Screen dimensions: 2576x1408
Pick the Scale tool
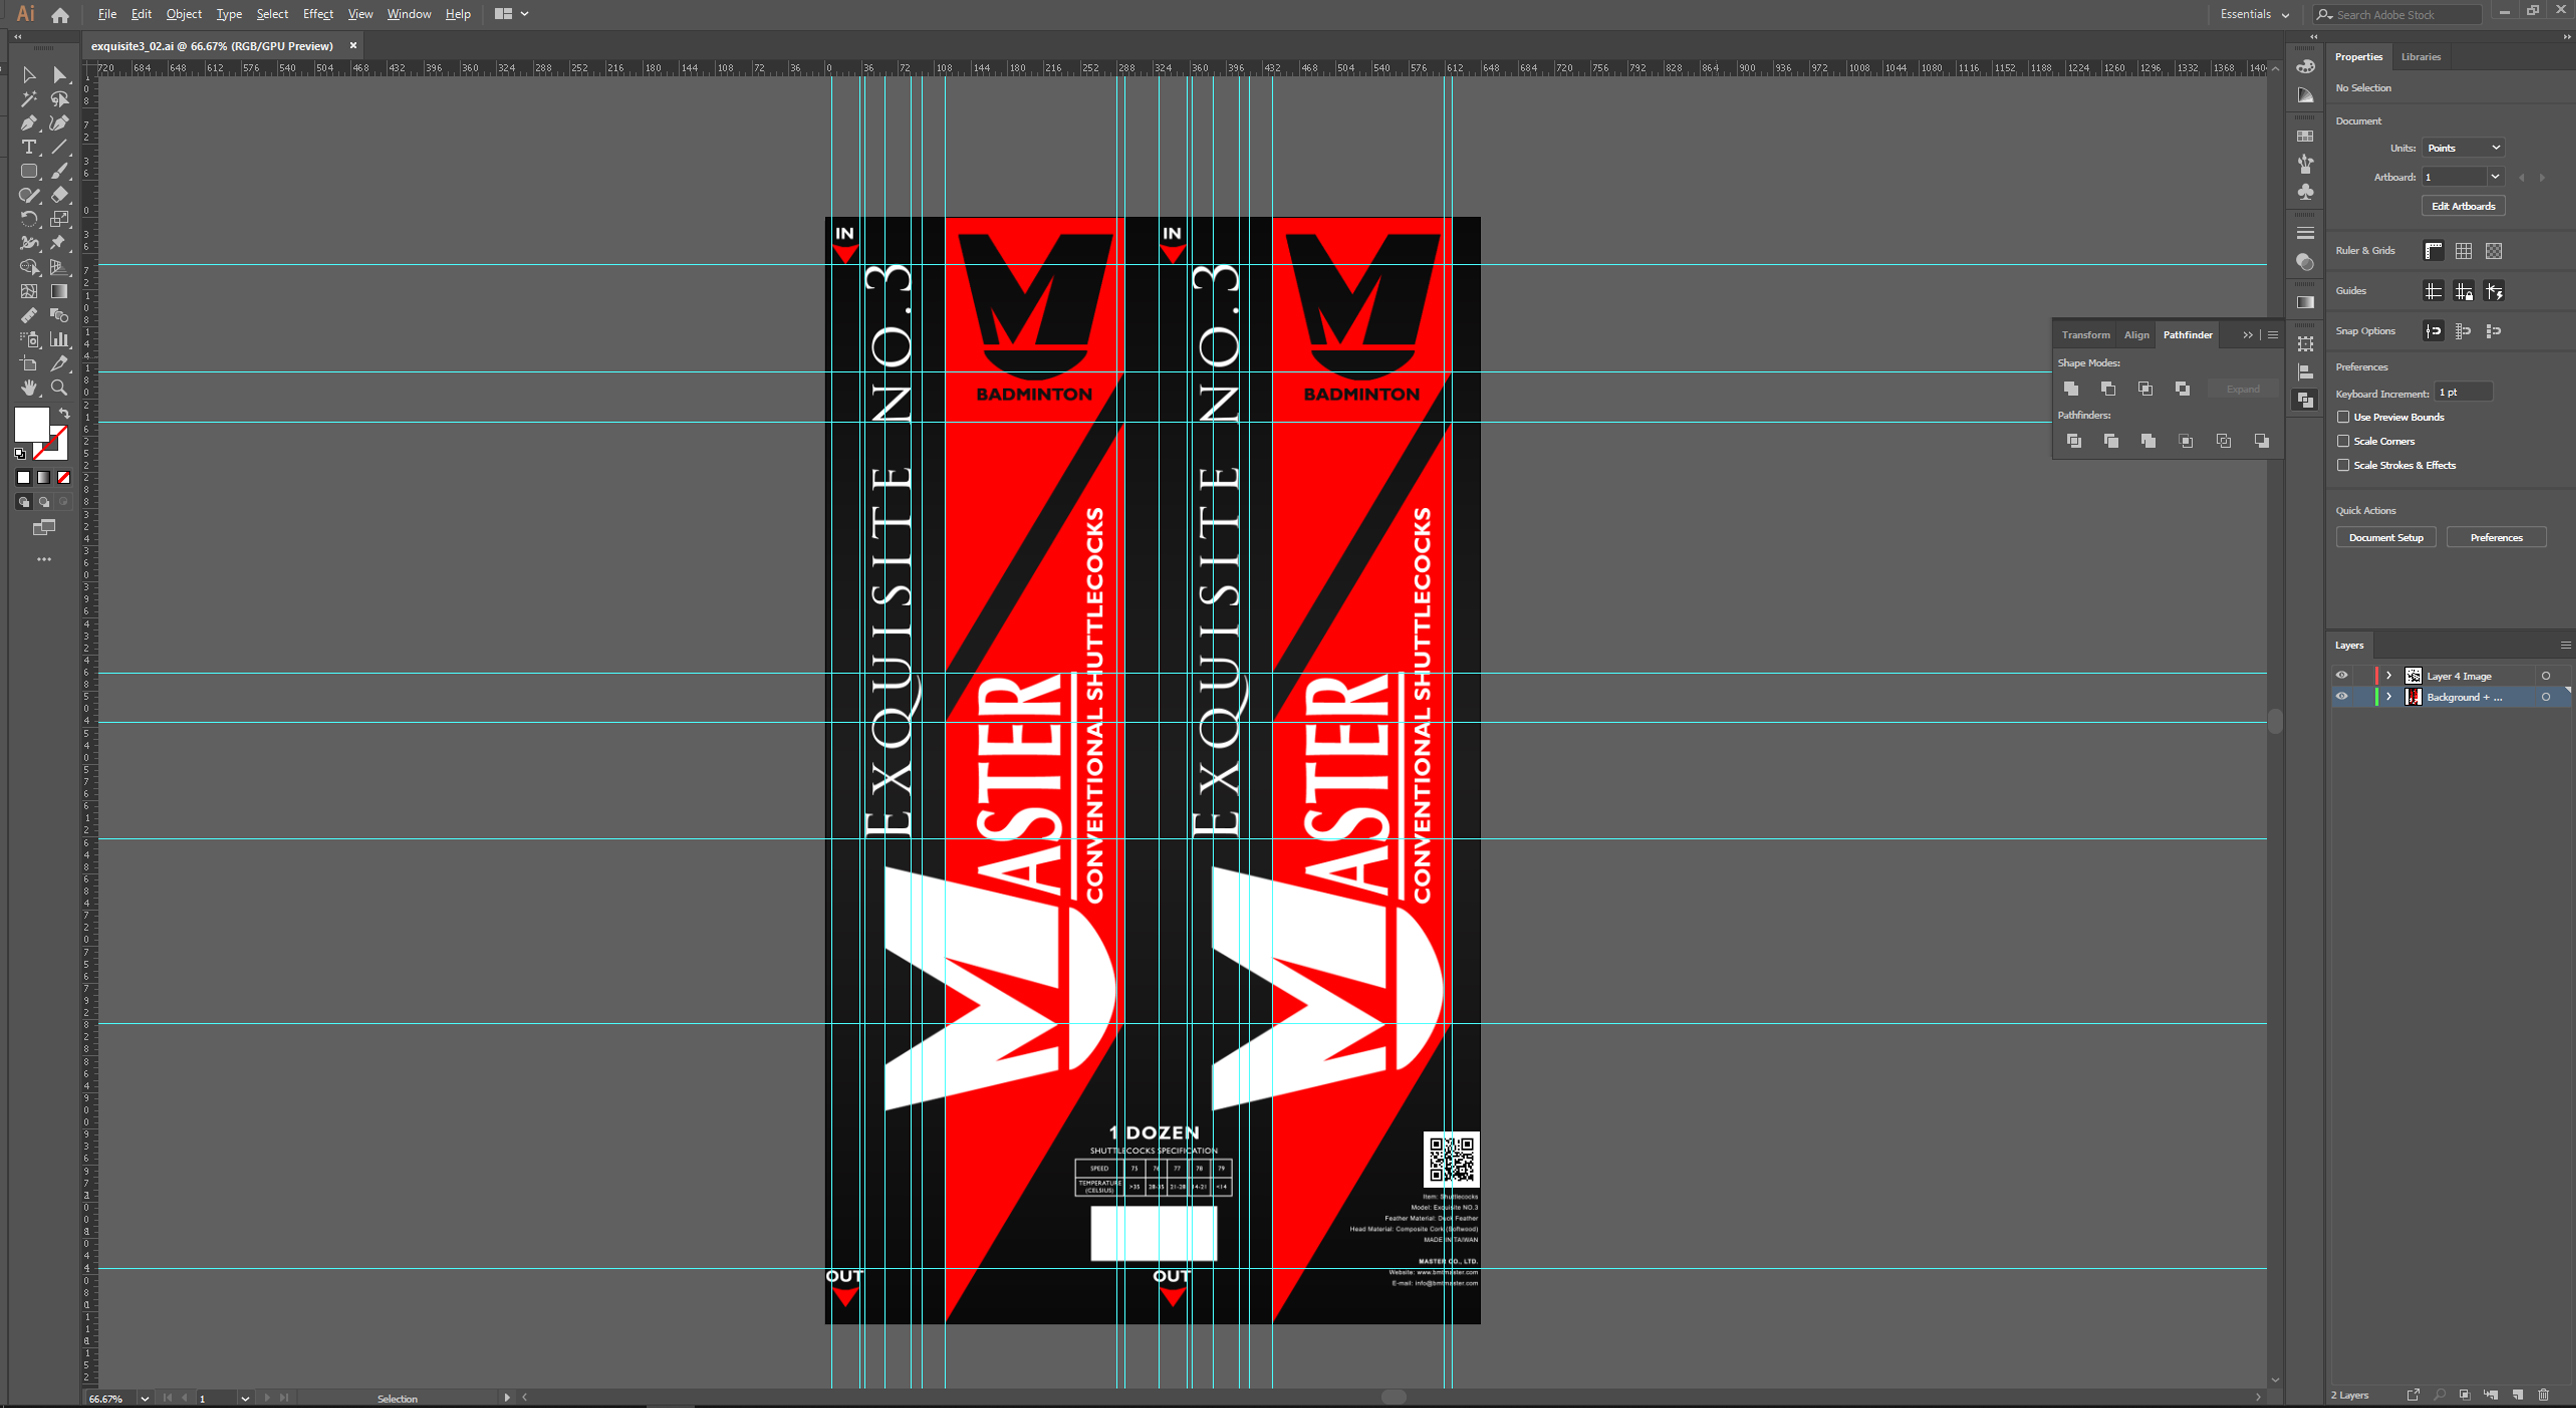[60, 219]
